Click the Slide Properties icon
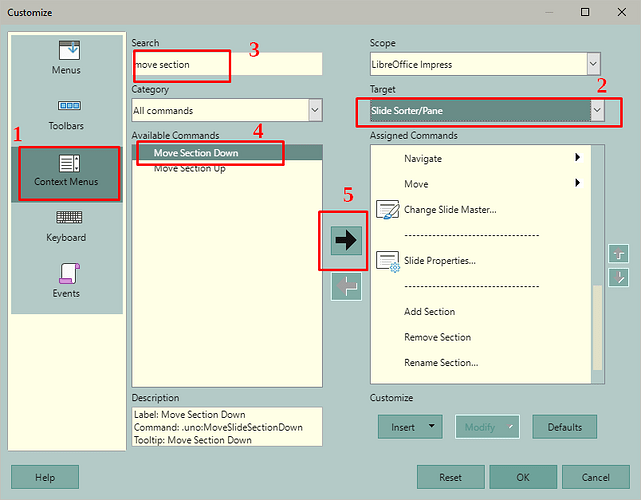641x500 pixels. point(388,261)
